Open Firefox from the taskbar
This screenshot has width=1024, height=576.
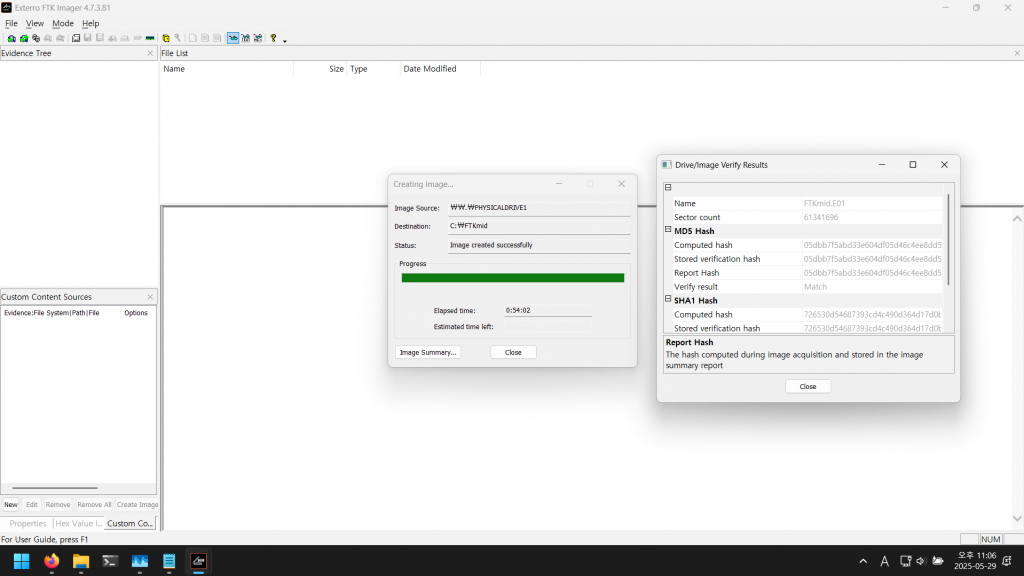point(51,561)
